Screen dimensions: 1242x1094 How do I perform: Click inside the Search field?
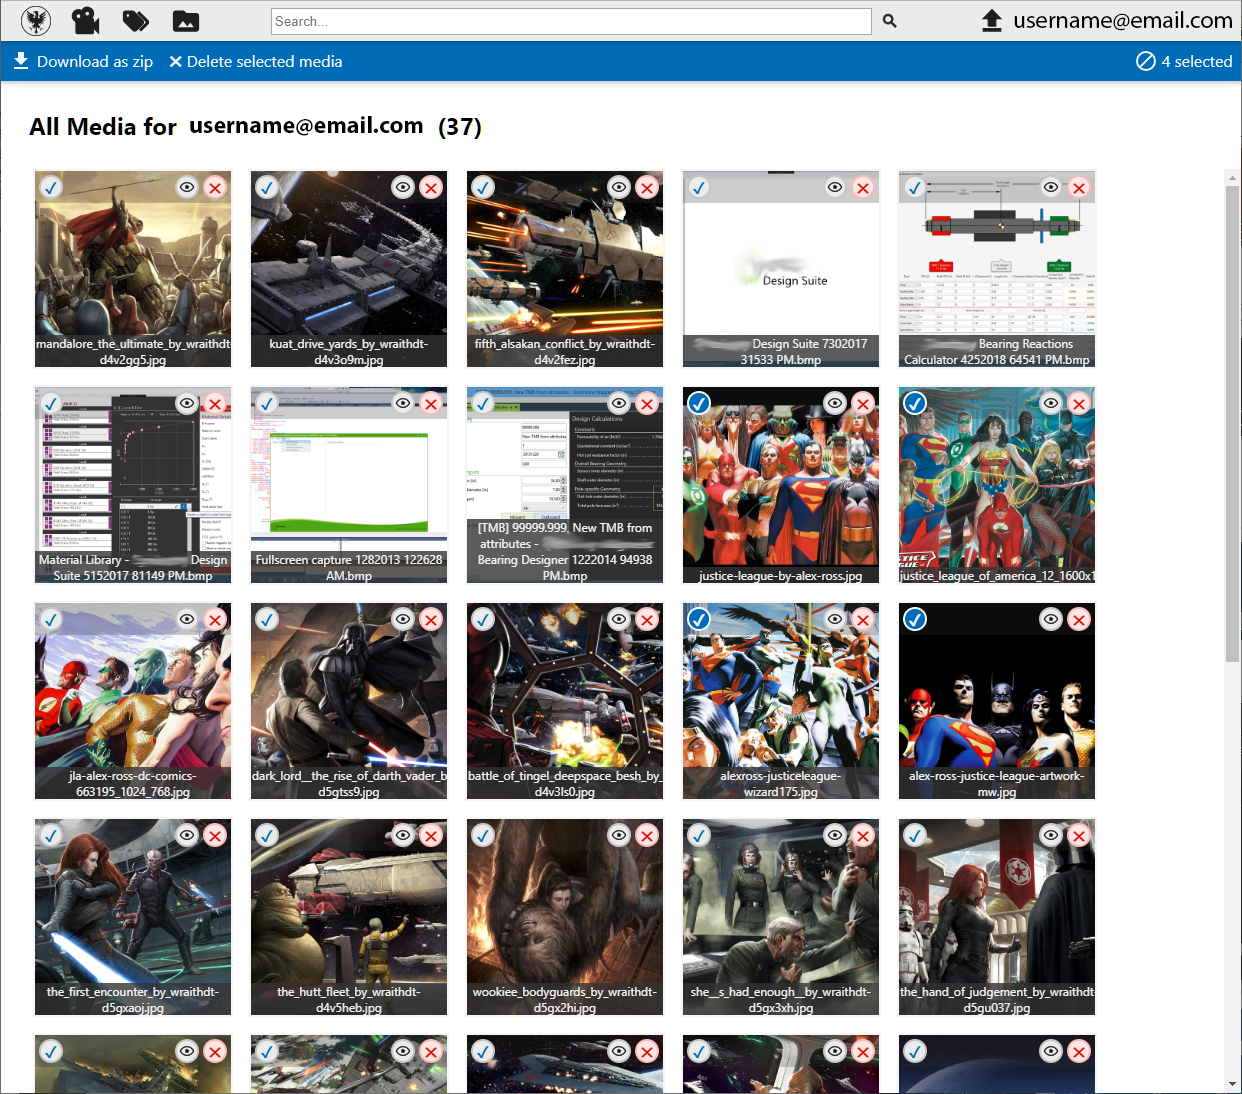pos(571,21)
